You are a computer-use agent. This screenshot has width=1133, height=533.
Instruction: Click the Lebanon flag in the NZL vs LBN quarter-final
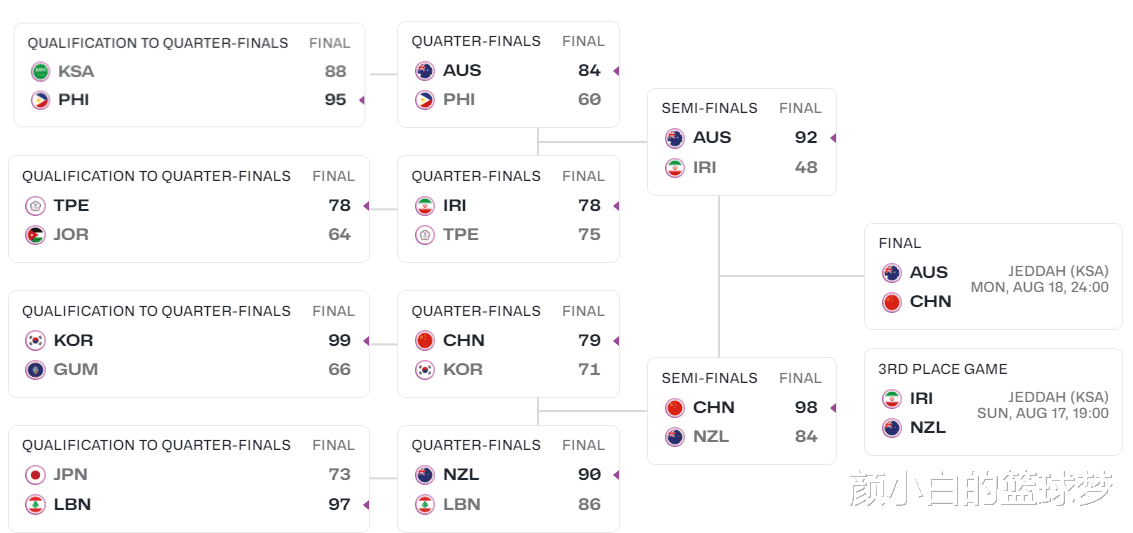click(425, 504)
